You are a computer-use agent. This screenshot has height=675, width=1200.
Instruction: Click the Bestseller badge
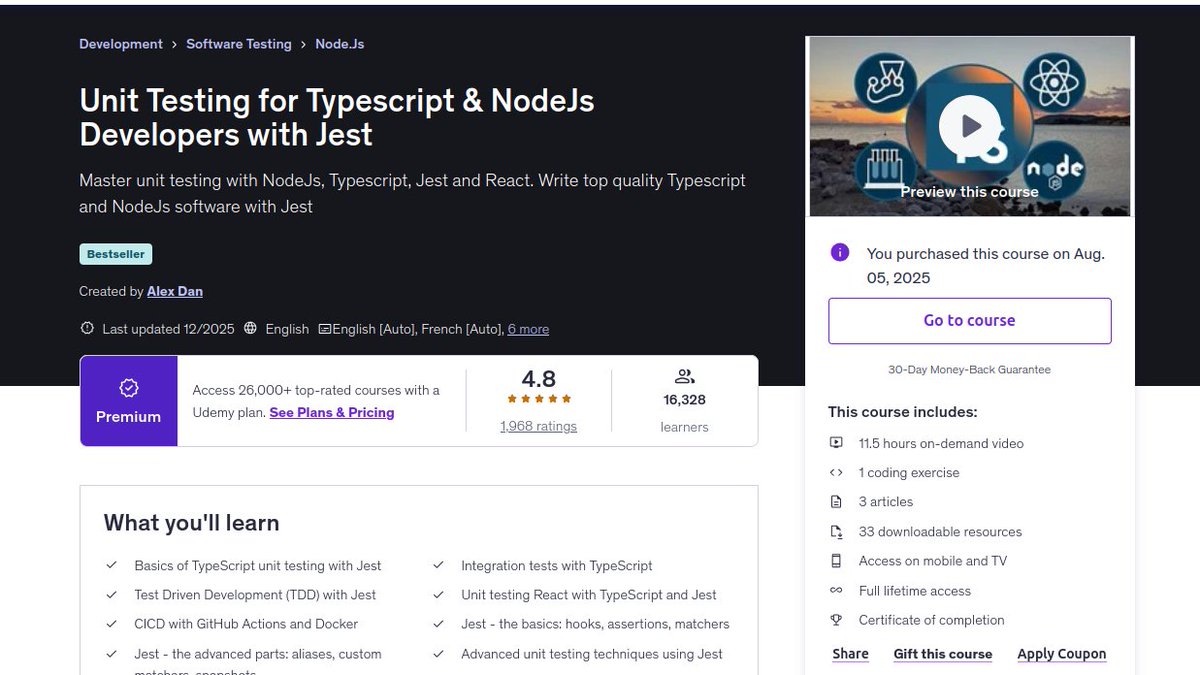(x=116, y=254)
